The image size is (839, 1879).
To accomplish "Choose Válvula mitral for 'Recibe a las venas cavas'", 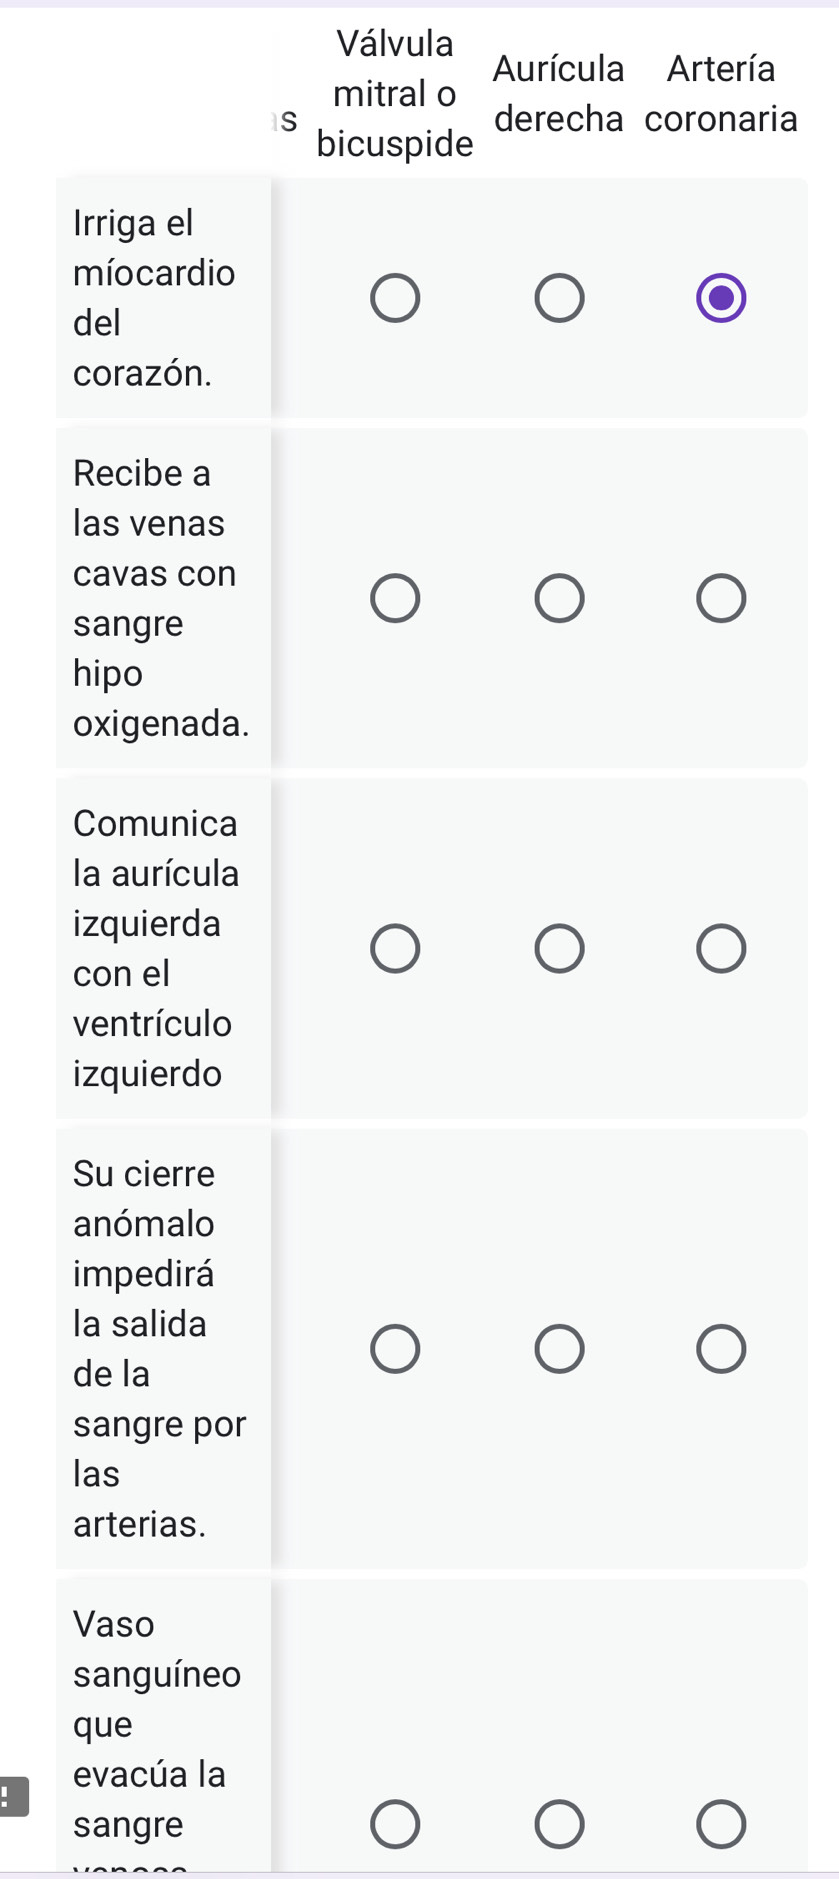I will [x=395, y=598].
